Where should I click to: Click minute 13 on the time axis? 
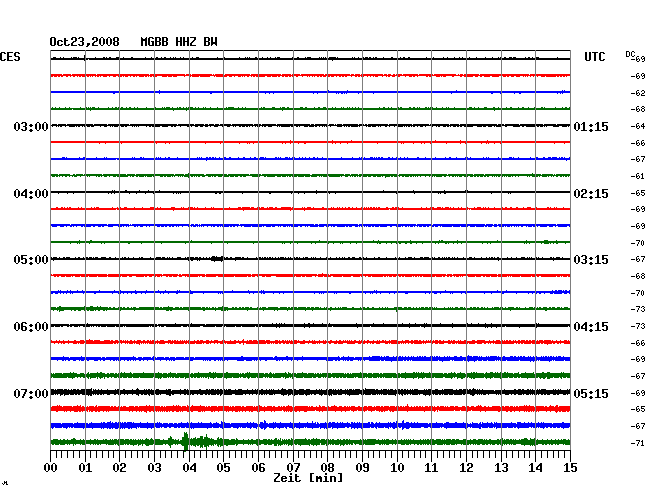click(501, 468)
